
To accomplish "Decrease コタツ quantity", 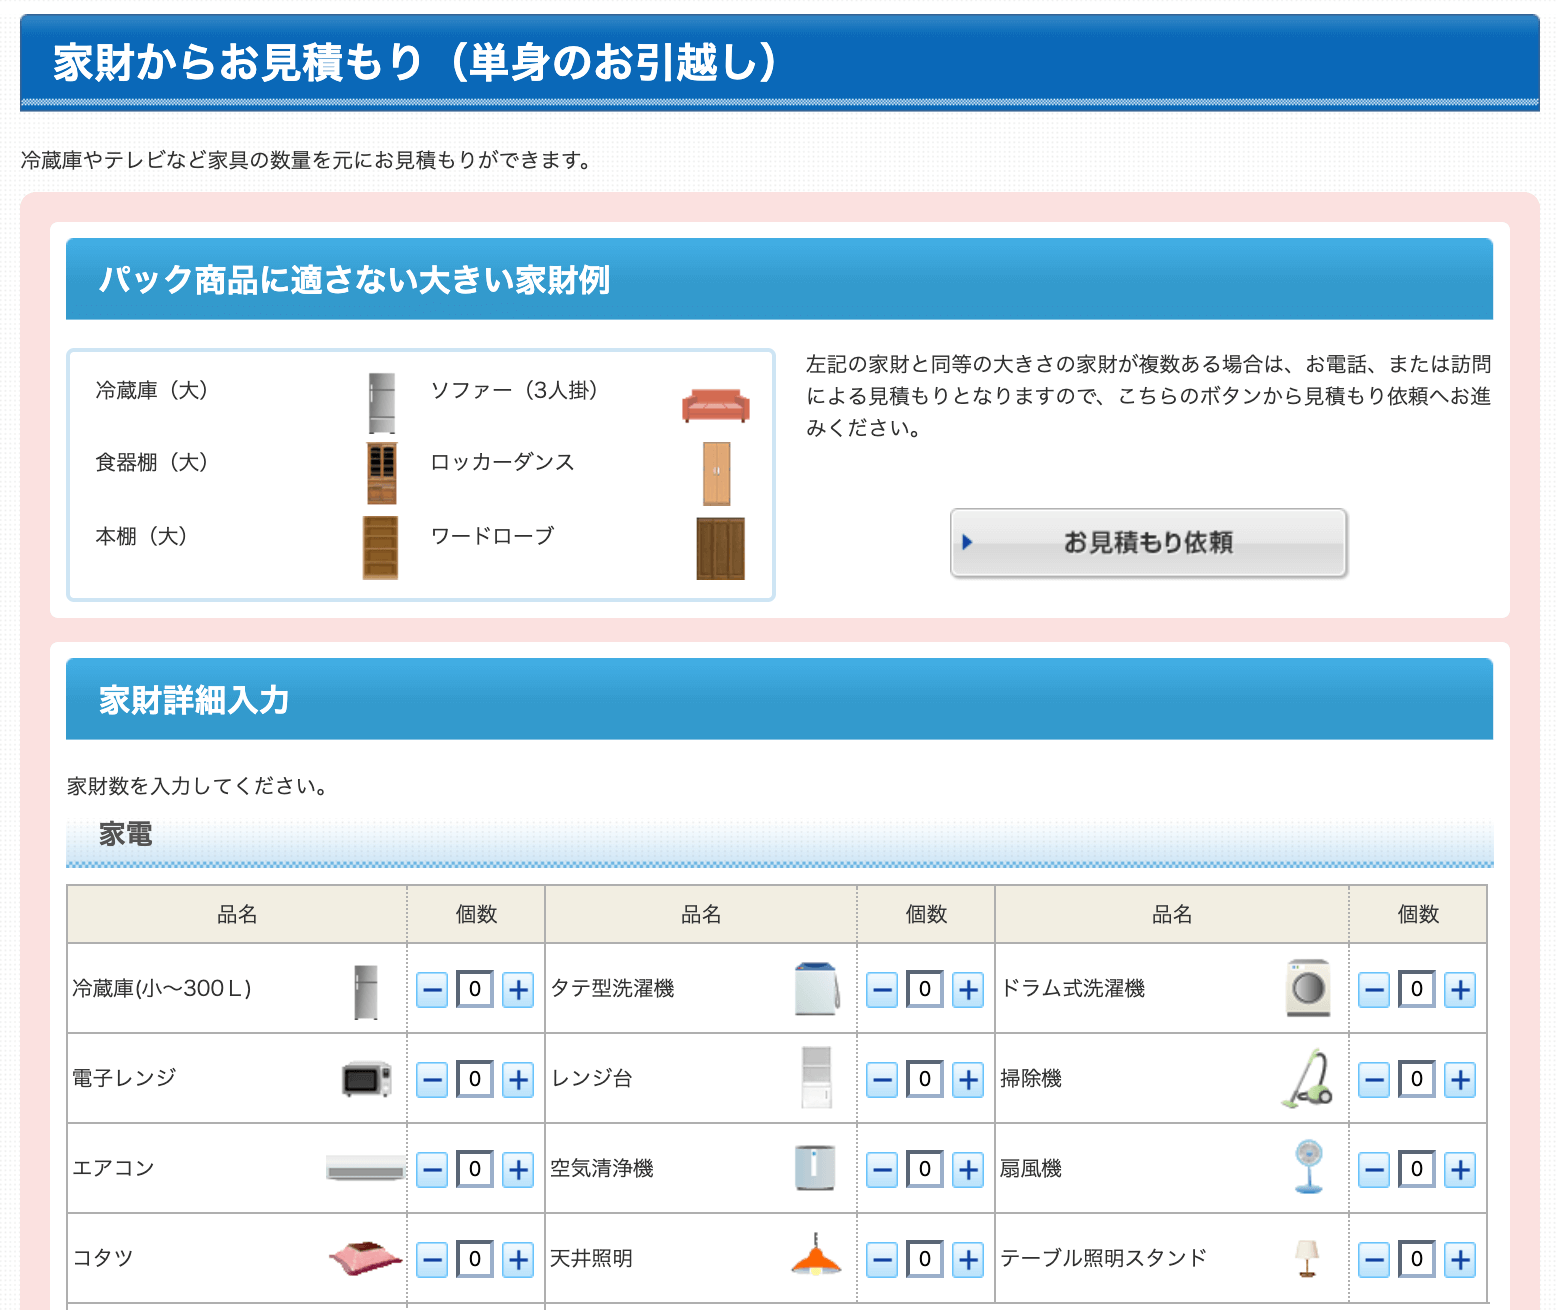I will [x=432, y=1260].
